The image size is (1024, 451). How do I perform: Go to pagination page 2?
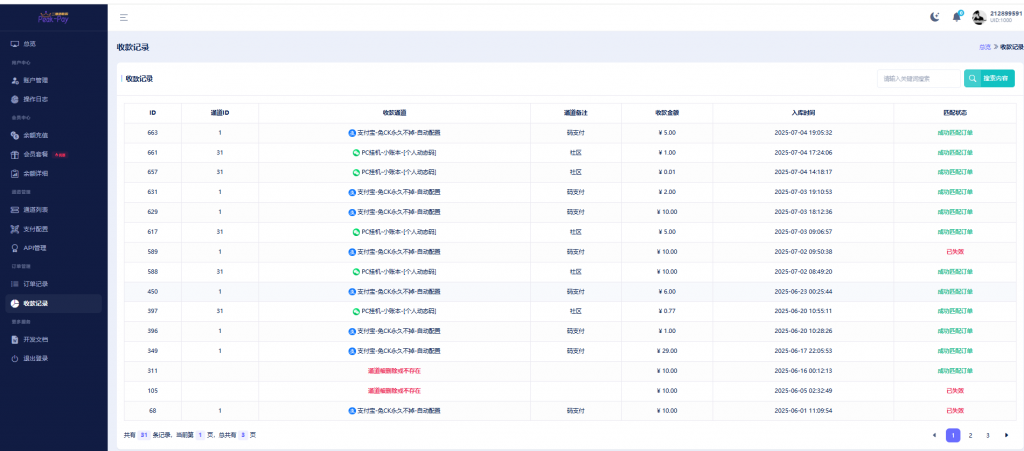(970, 435)
